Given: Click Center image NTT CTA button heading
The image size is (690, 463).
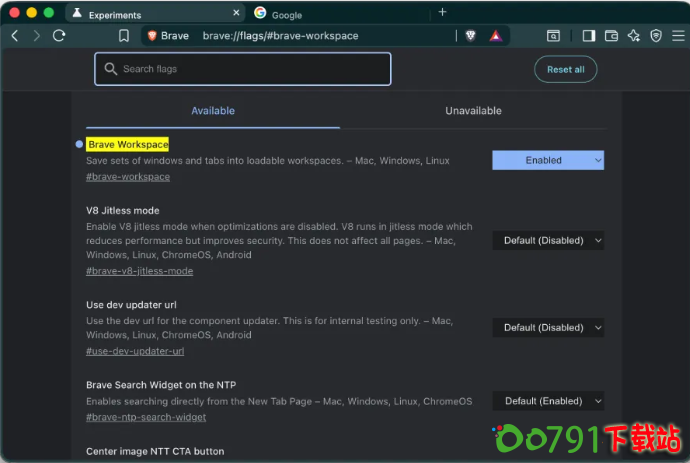Looking at the screenshot, I should tap(155, 451).
